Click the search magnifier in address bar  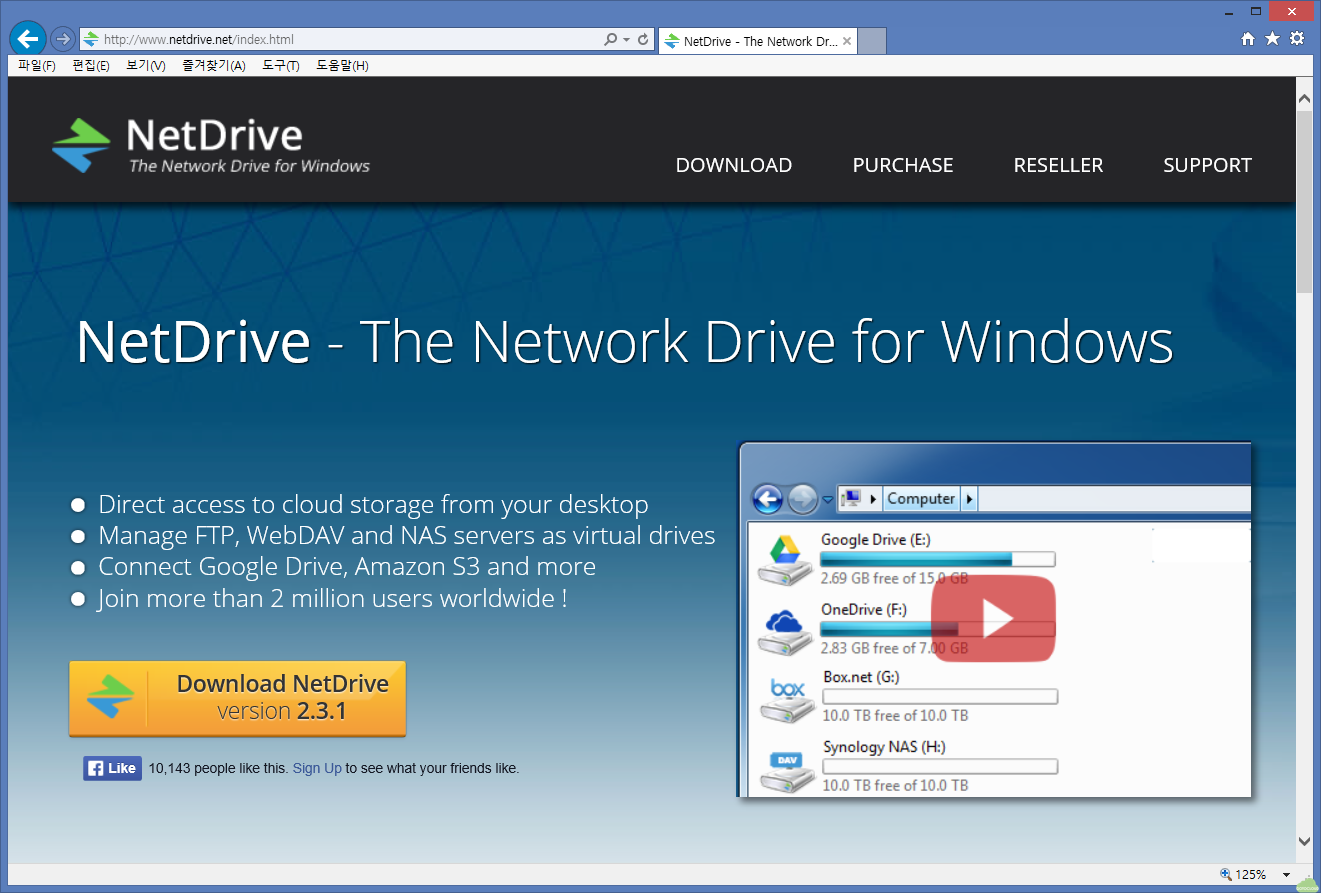coord(610,40)
